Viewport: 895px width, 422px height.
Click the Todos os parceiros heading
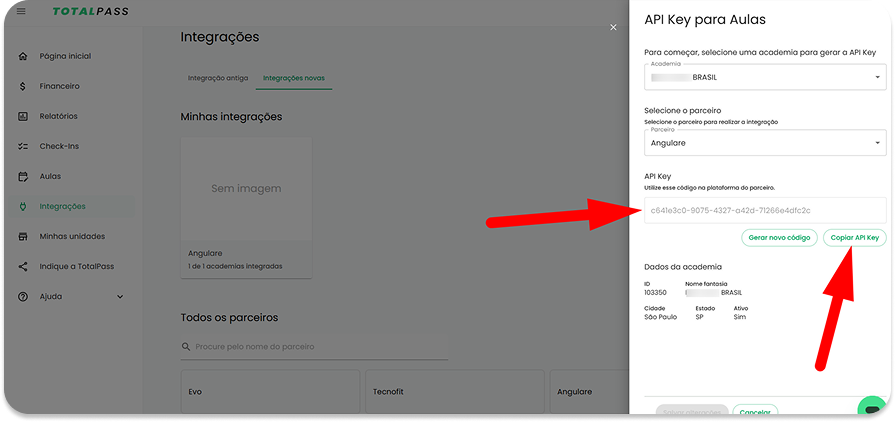coord(229,317)
